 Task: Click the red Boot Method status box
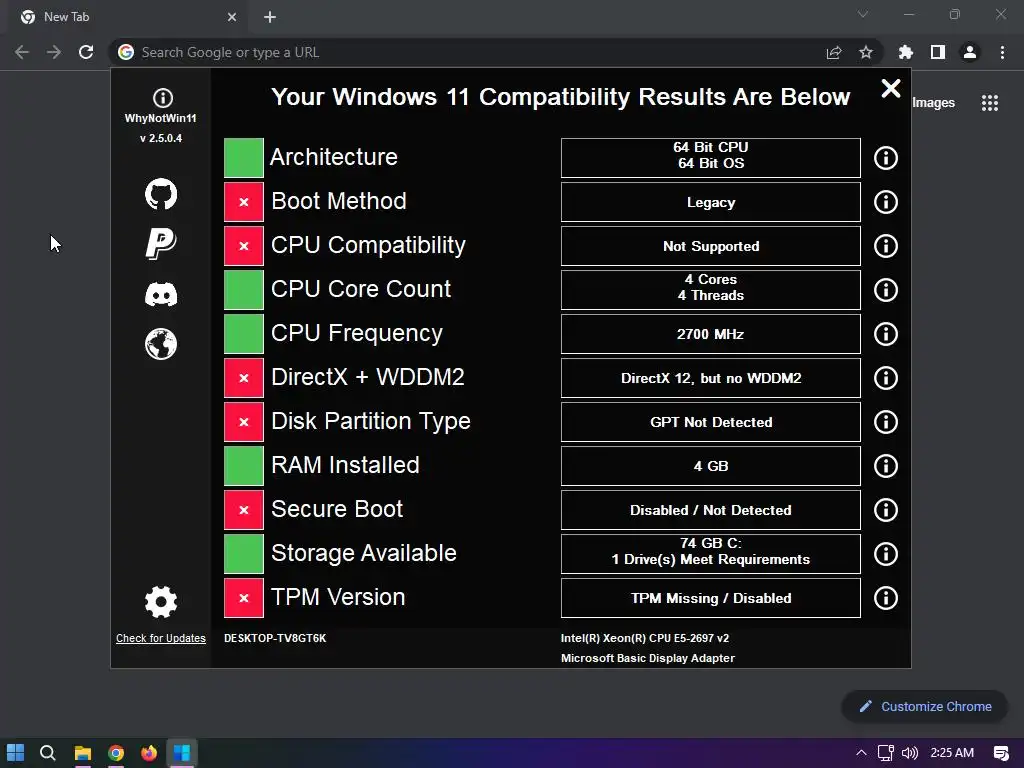[244, 202]
